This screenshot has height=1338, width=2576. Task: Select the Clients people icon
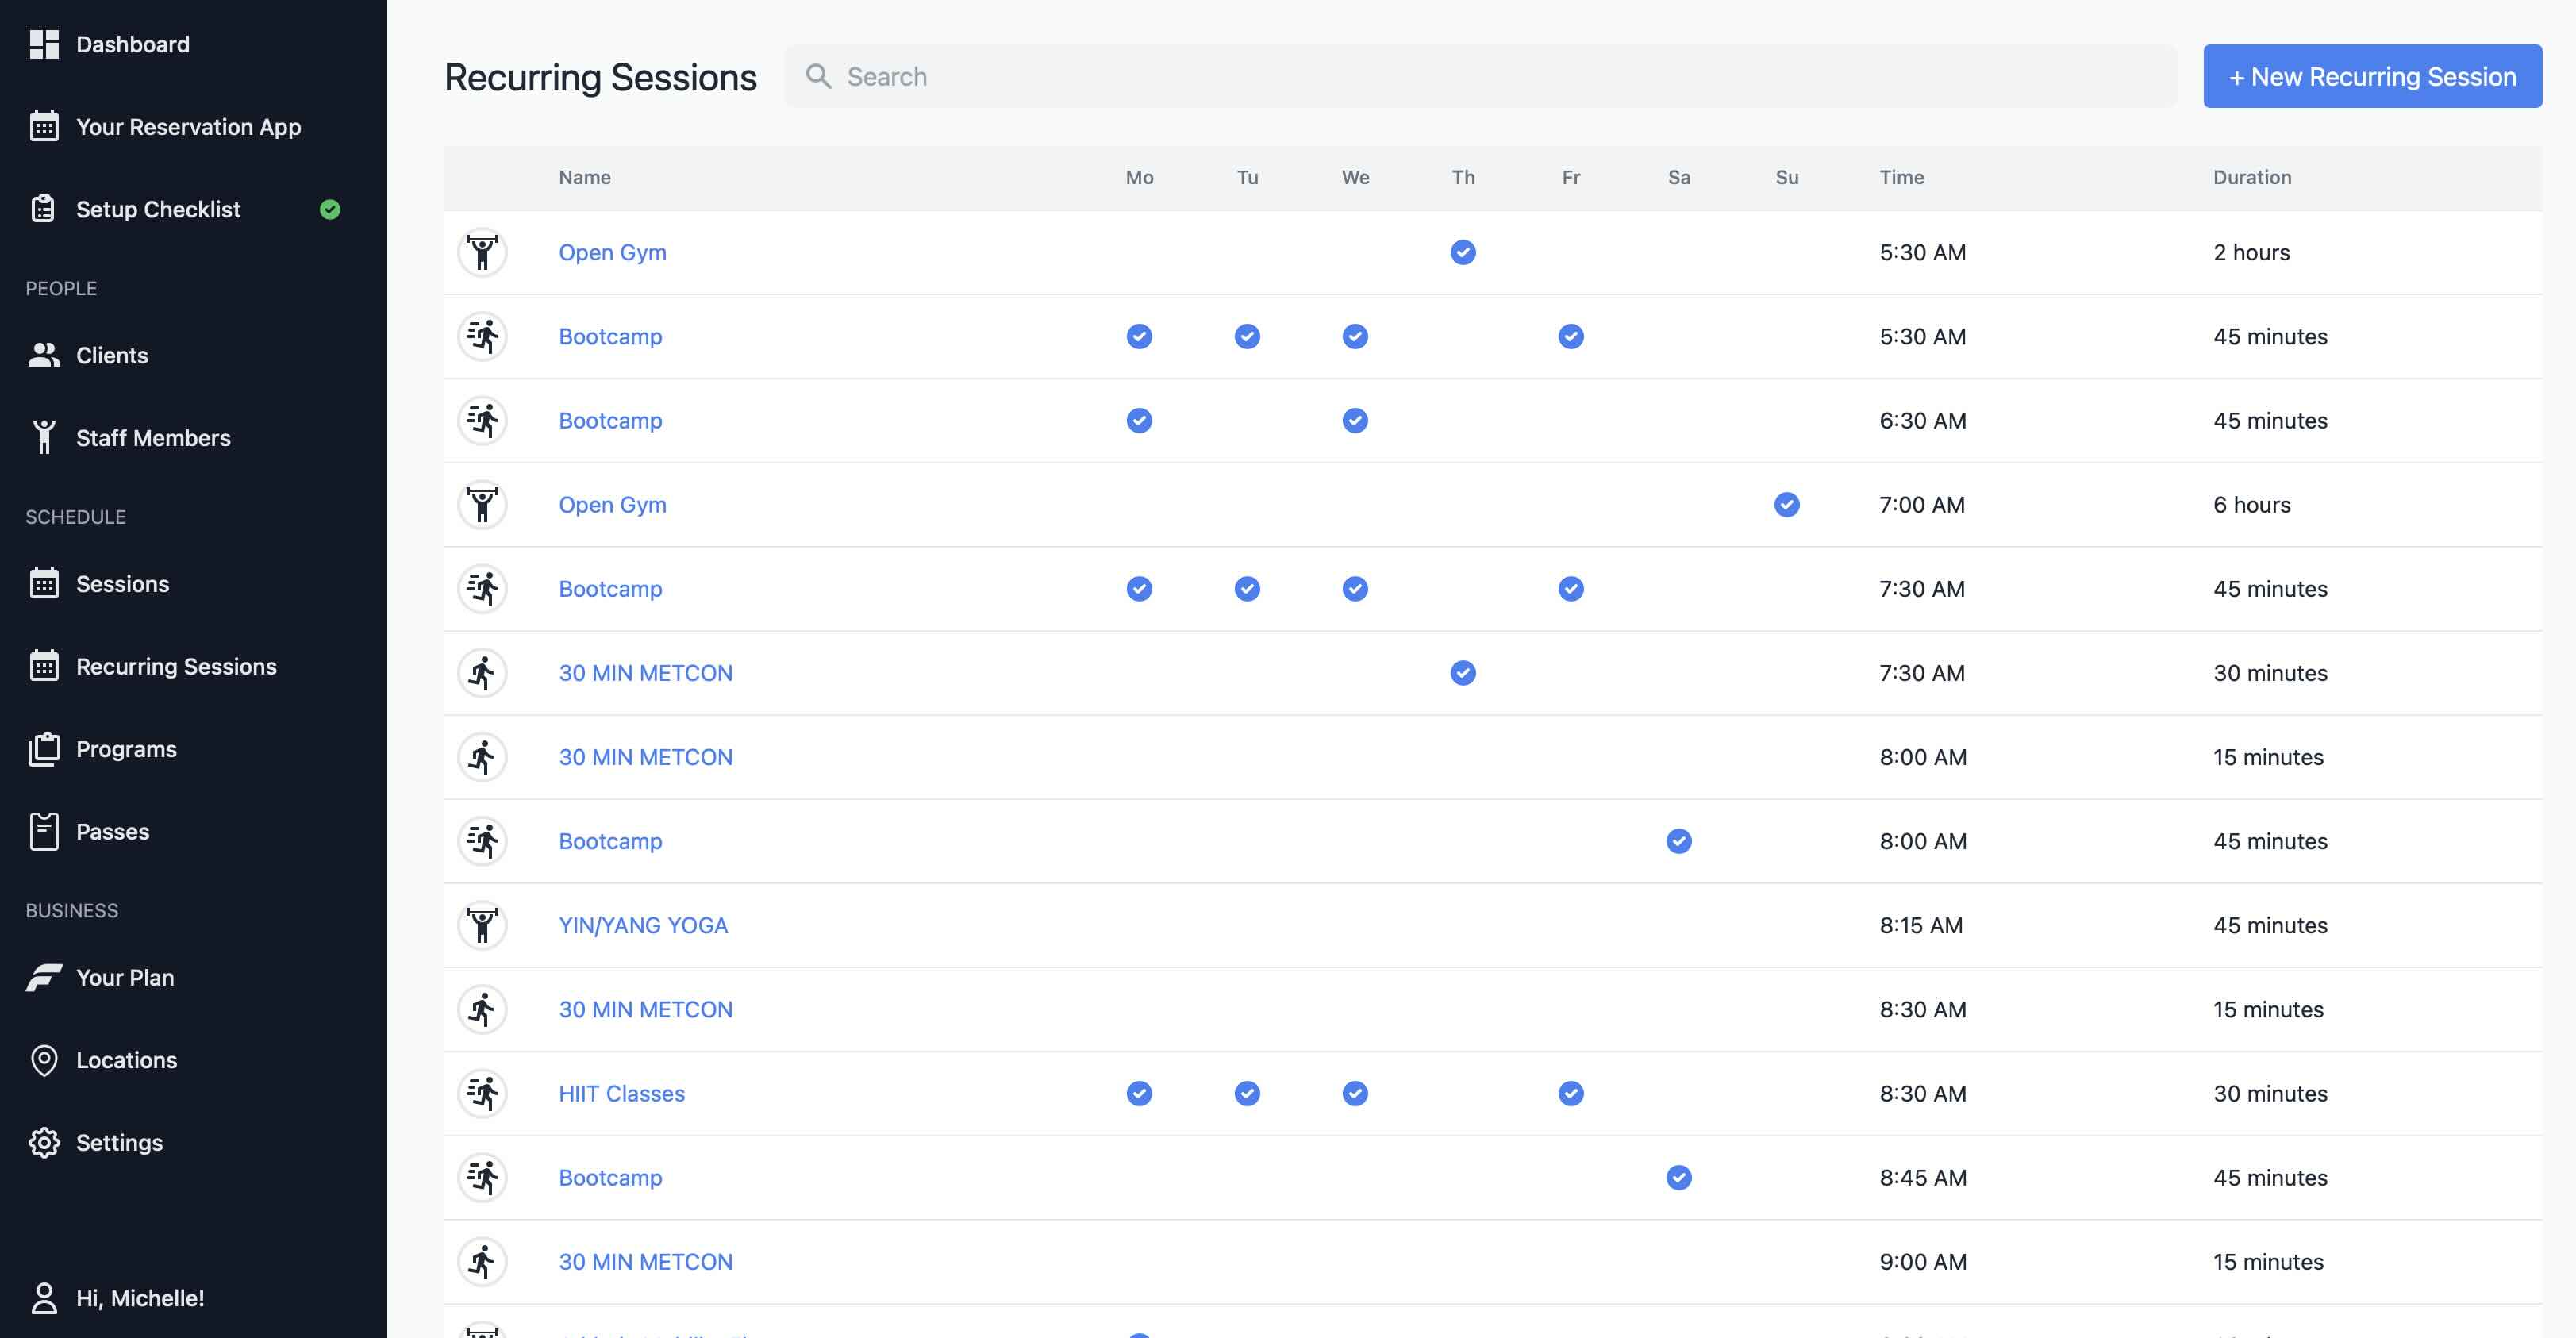coord(44,355)
